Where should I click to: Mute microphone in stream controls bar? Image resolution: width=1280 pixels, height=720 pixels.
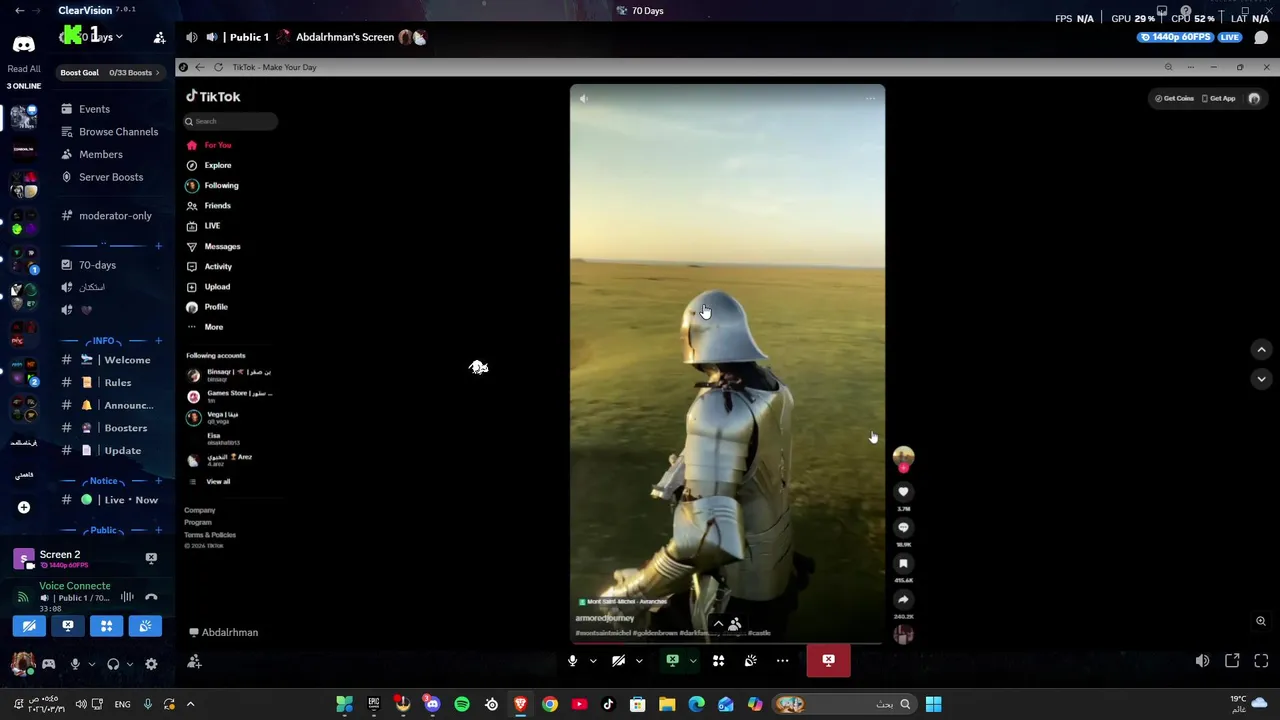[x=572, y=660]
